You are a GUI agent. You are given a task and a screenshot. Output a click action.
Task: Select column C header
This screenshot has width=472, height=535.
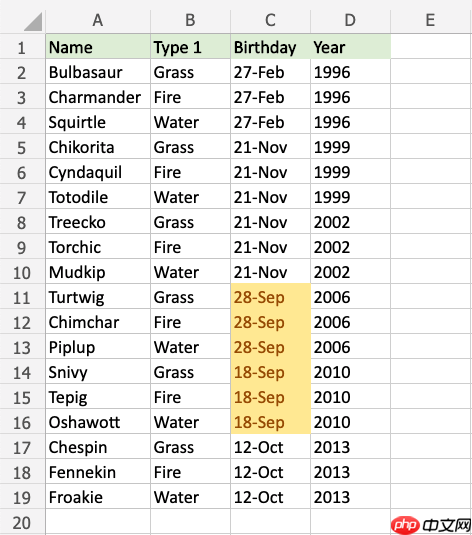(x=271, y=20)
